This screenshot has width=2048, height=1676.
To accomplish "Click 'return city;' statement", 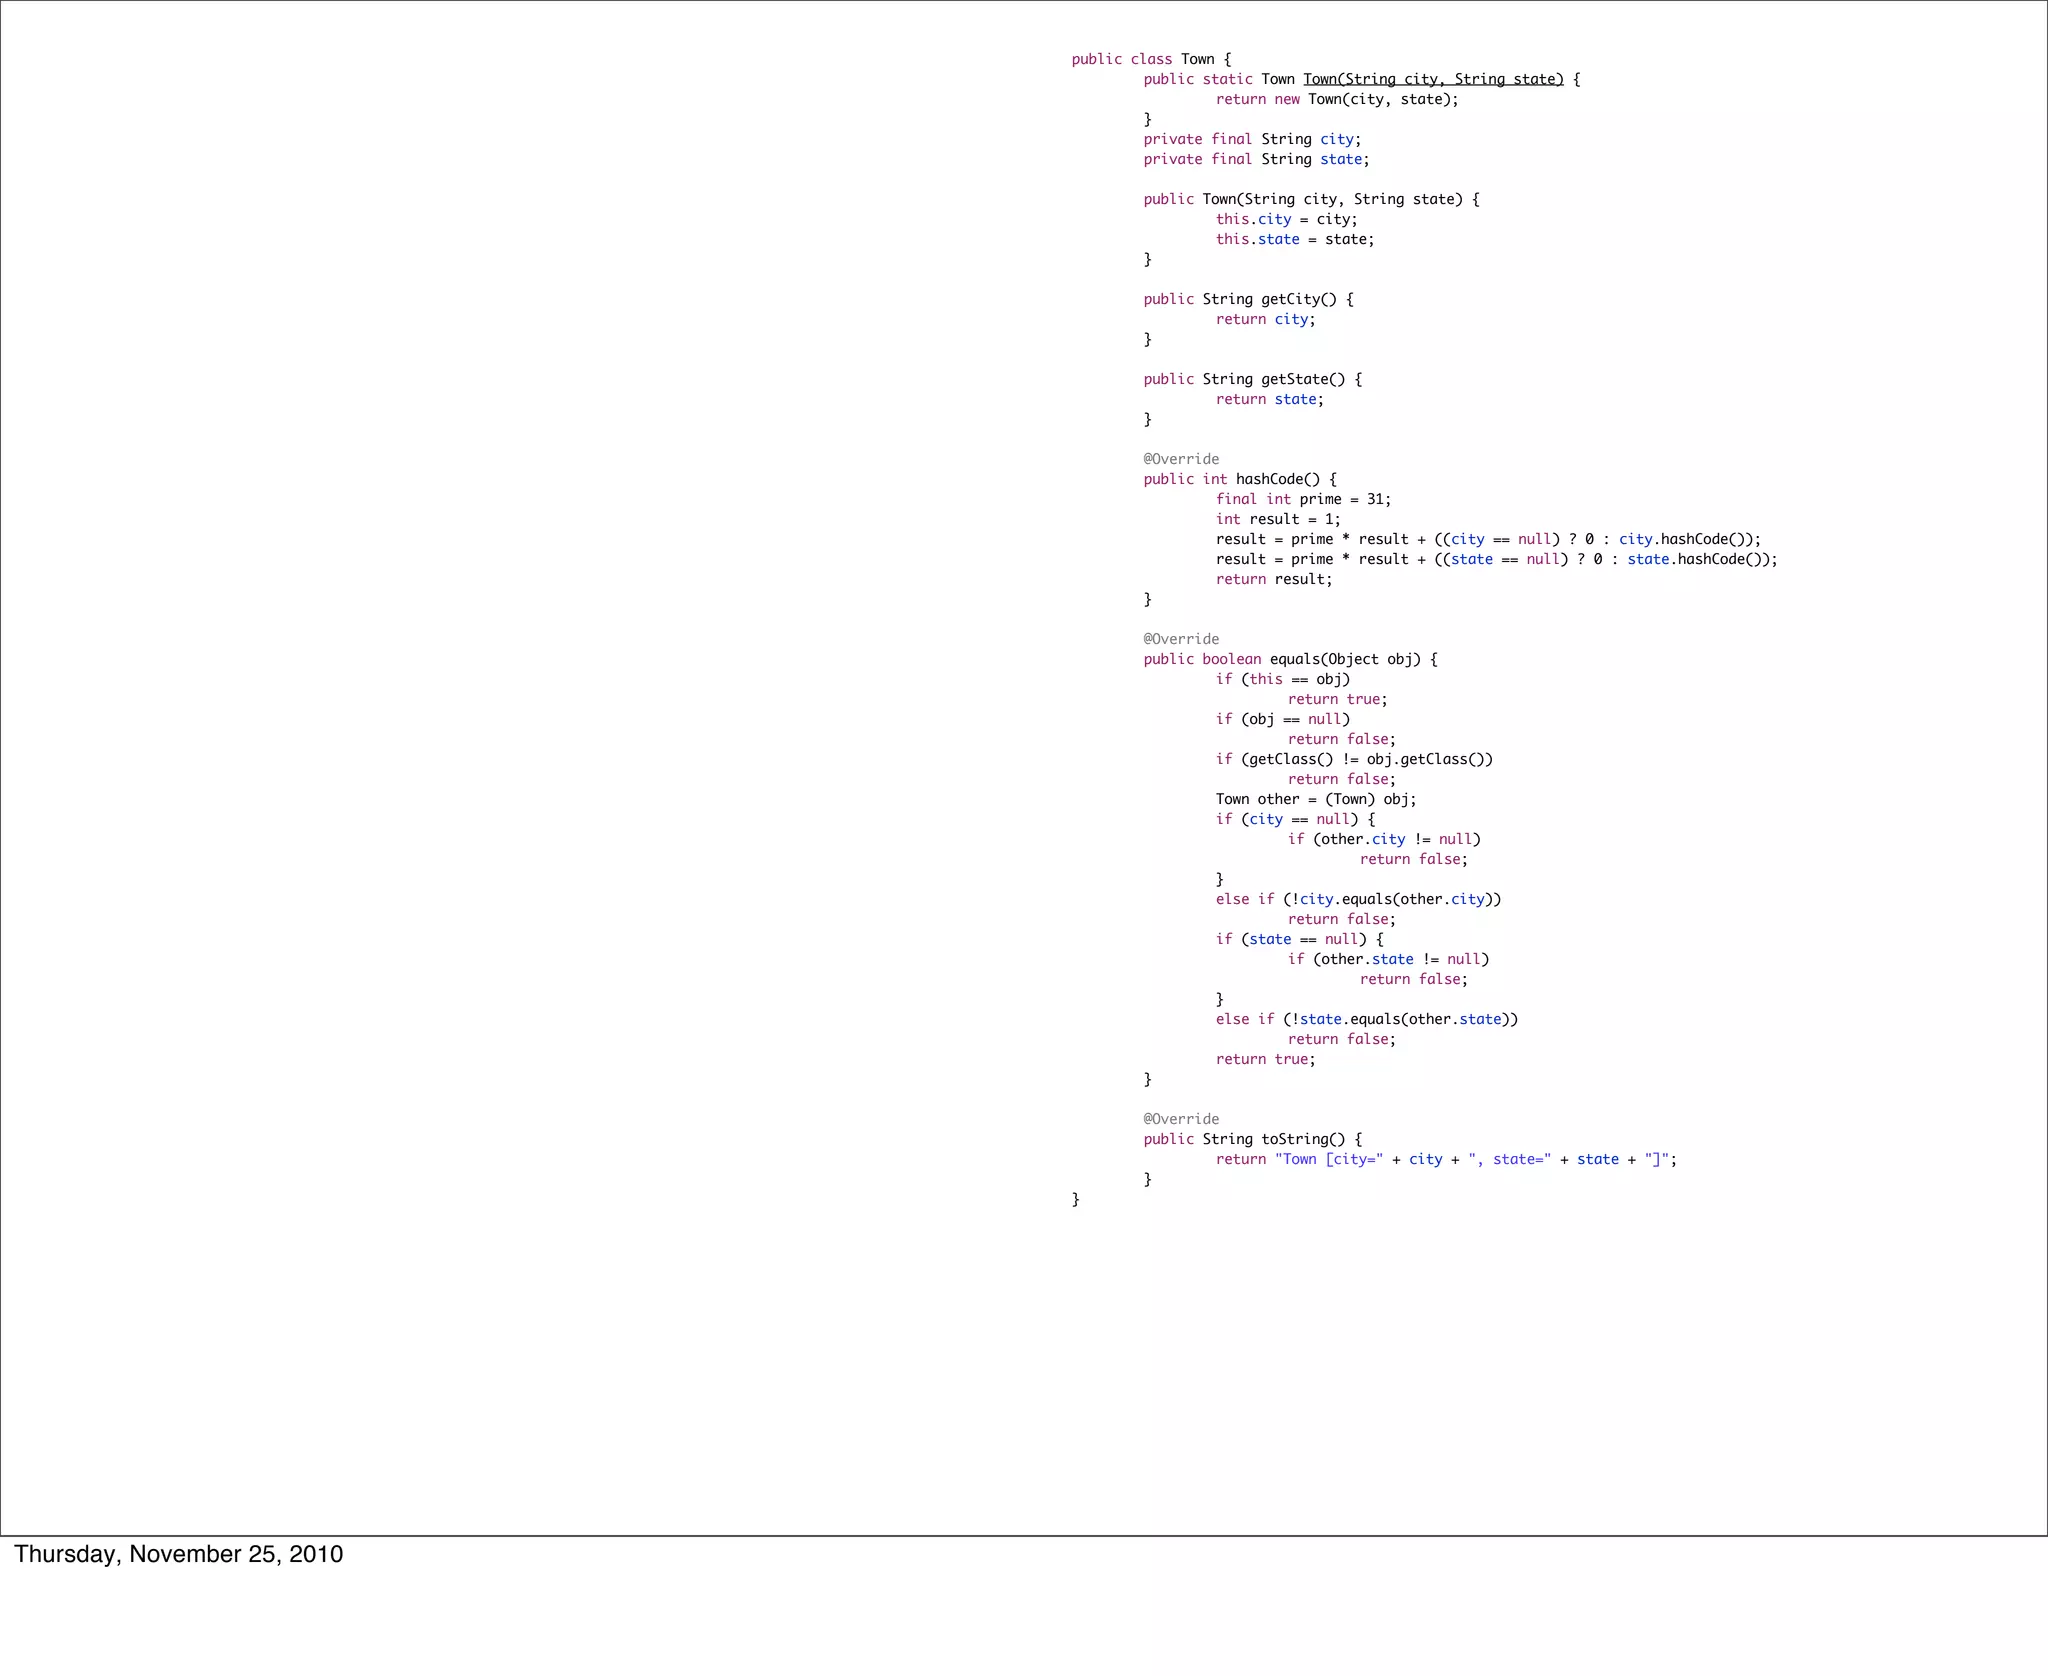I will pyautogui.click(x=1266, y=320).
